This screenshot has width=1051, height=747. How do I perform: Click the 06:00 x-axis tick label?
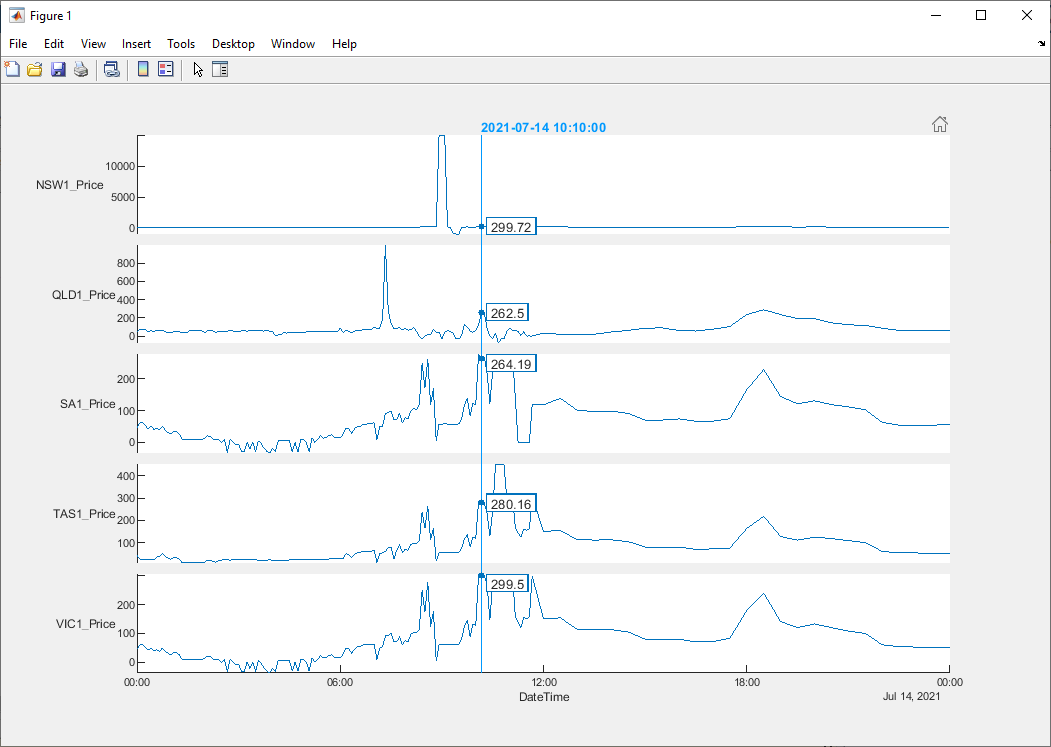(341, 682)
